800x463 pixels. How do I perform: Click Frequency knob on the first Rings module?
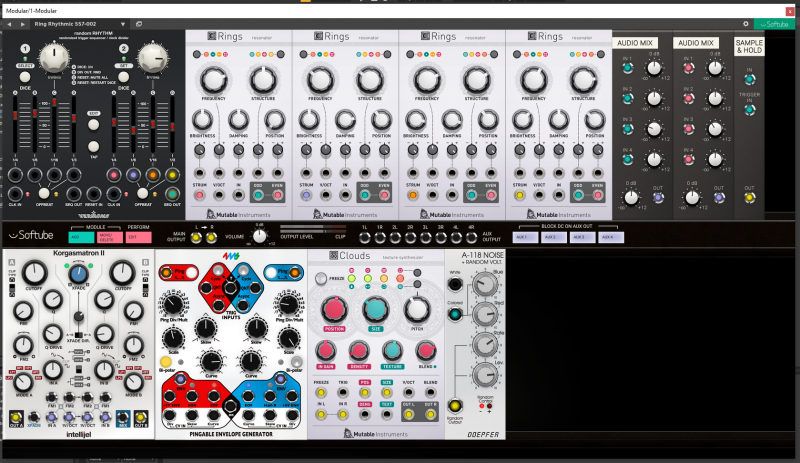[x=213, y=80]
